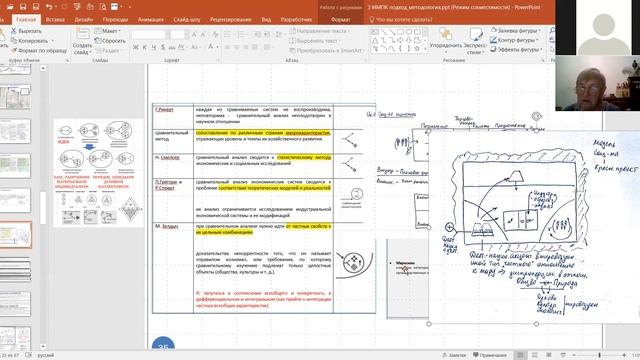Switch to the Формат contextual tab

pyautogui.click(x=340, y=20)
